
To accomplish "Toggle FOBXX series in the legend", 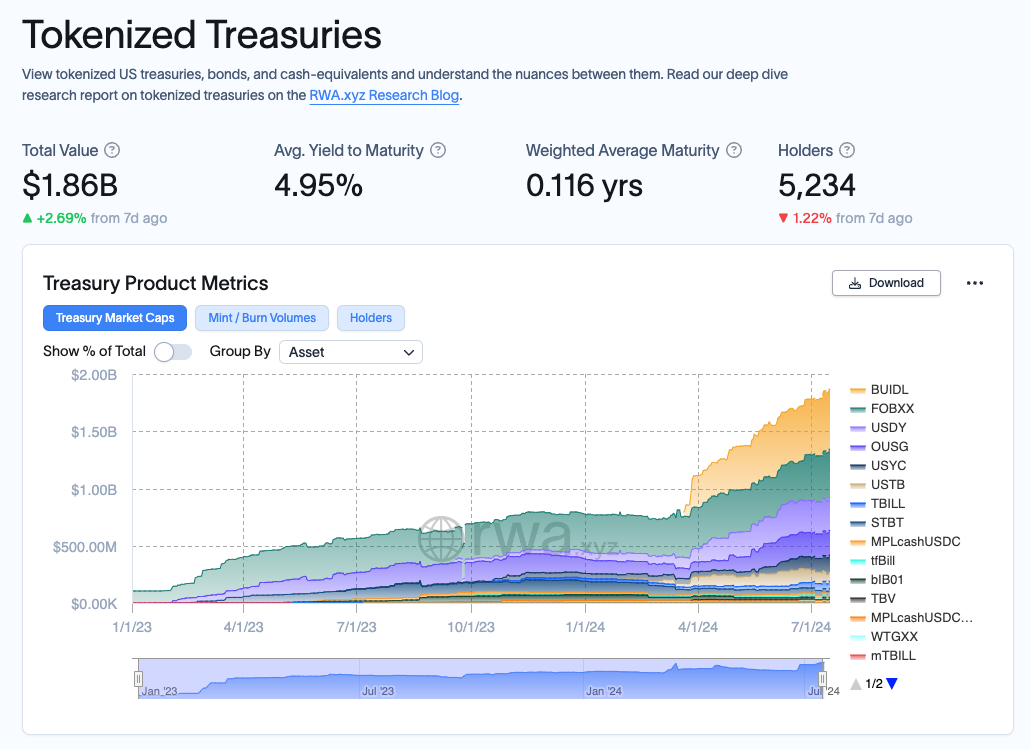I will click(x=882, y=409).
